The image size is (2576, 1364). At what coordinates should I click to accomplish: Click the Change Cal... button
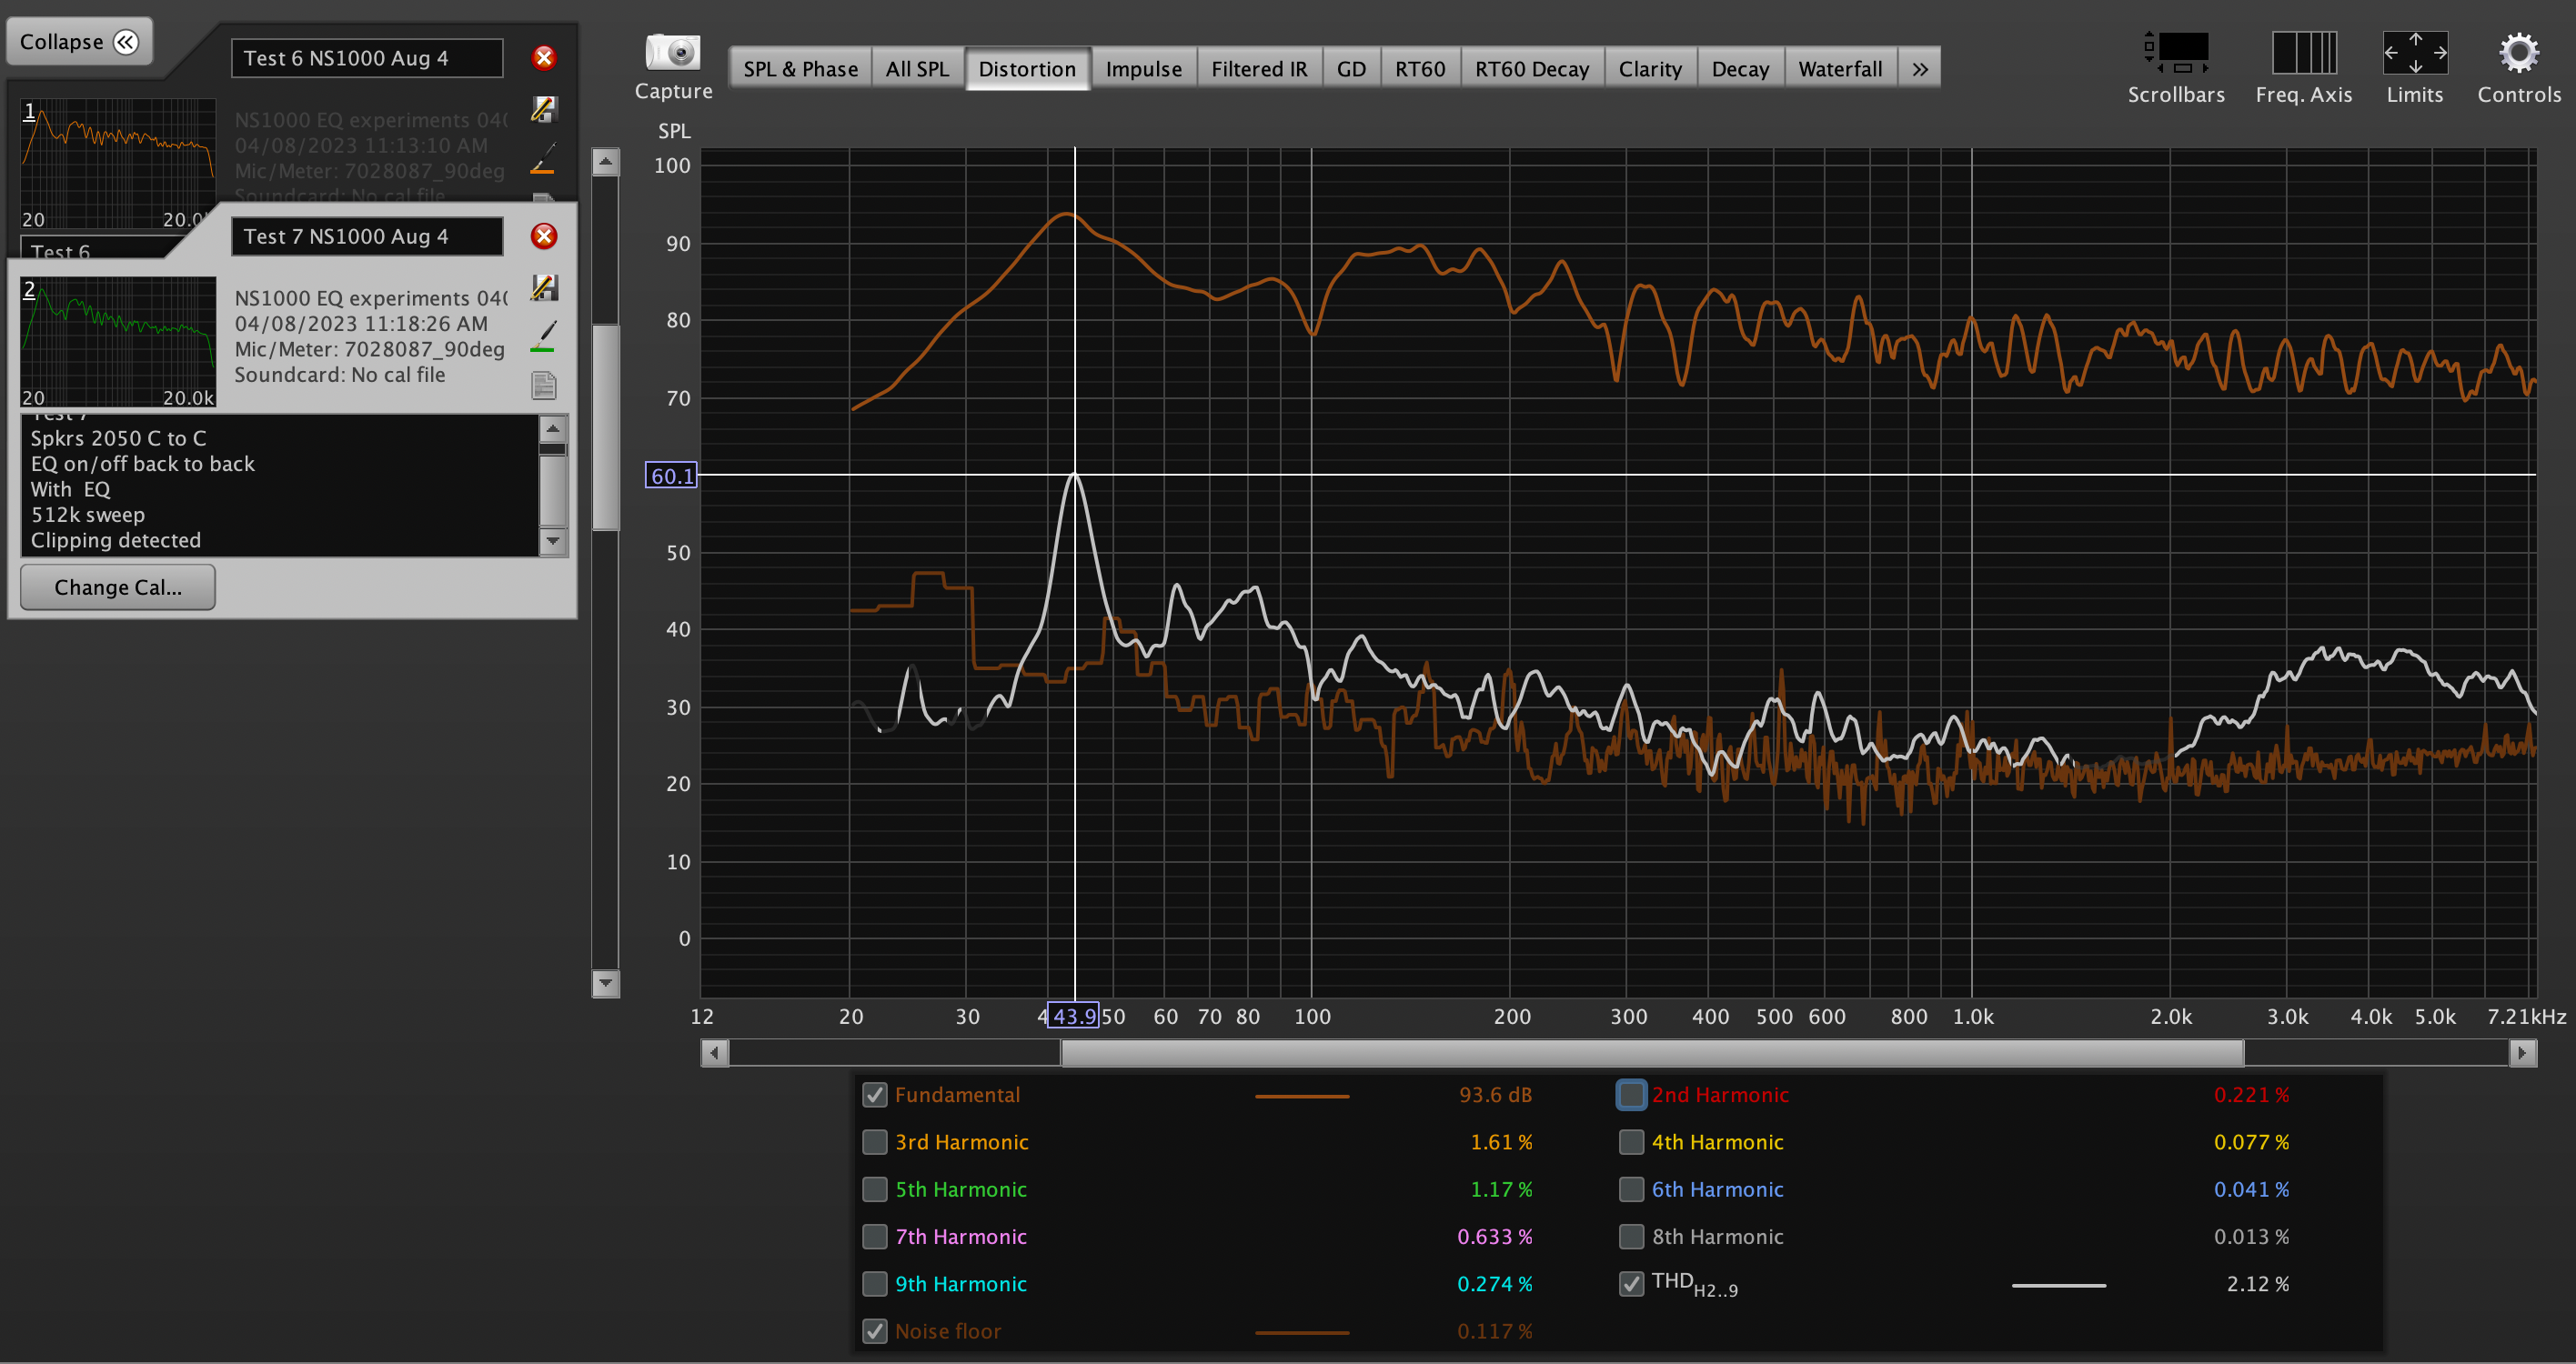click(x=118, y=587)
